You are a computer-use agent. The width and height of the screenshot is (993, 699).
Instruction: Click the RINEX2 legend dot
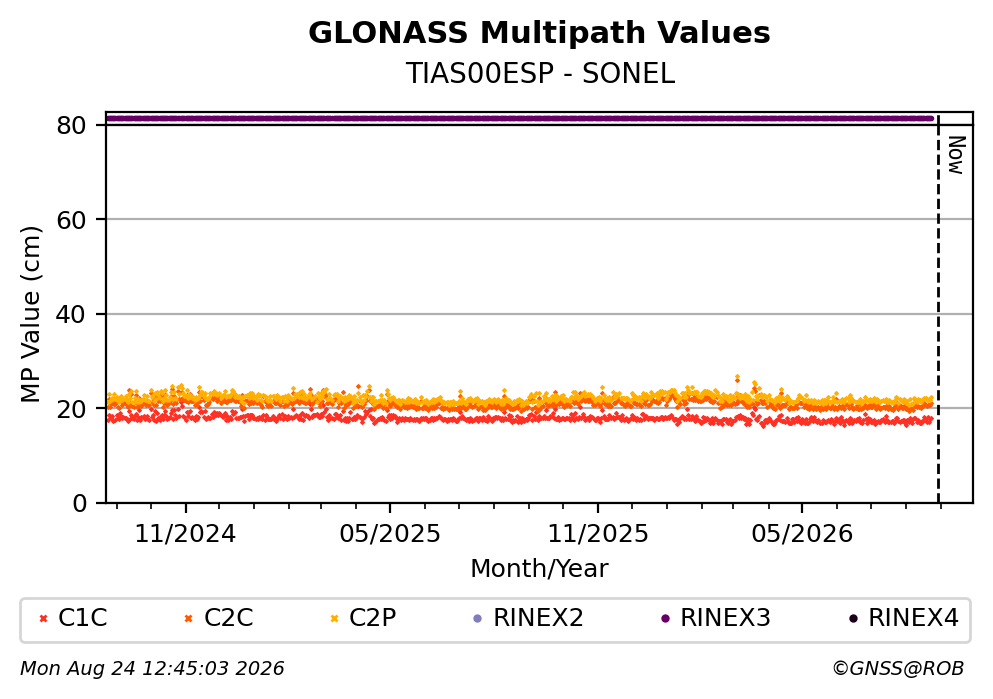click(478, 619)
